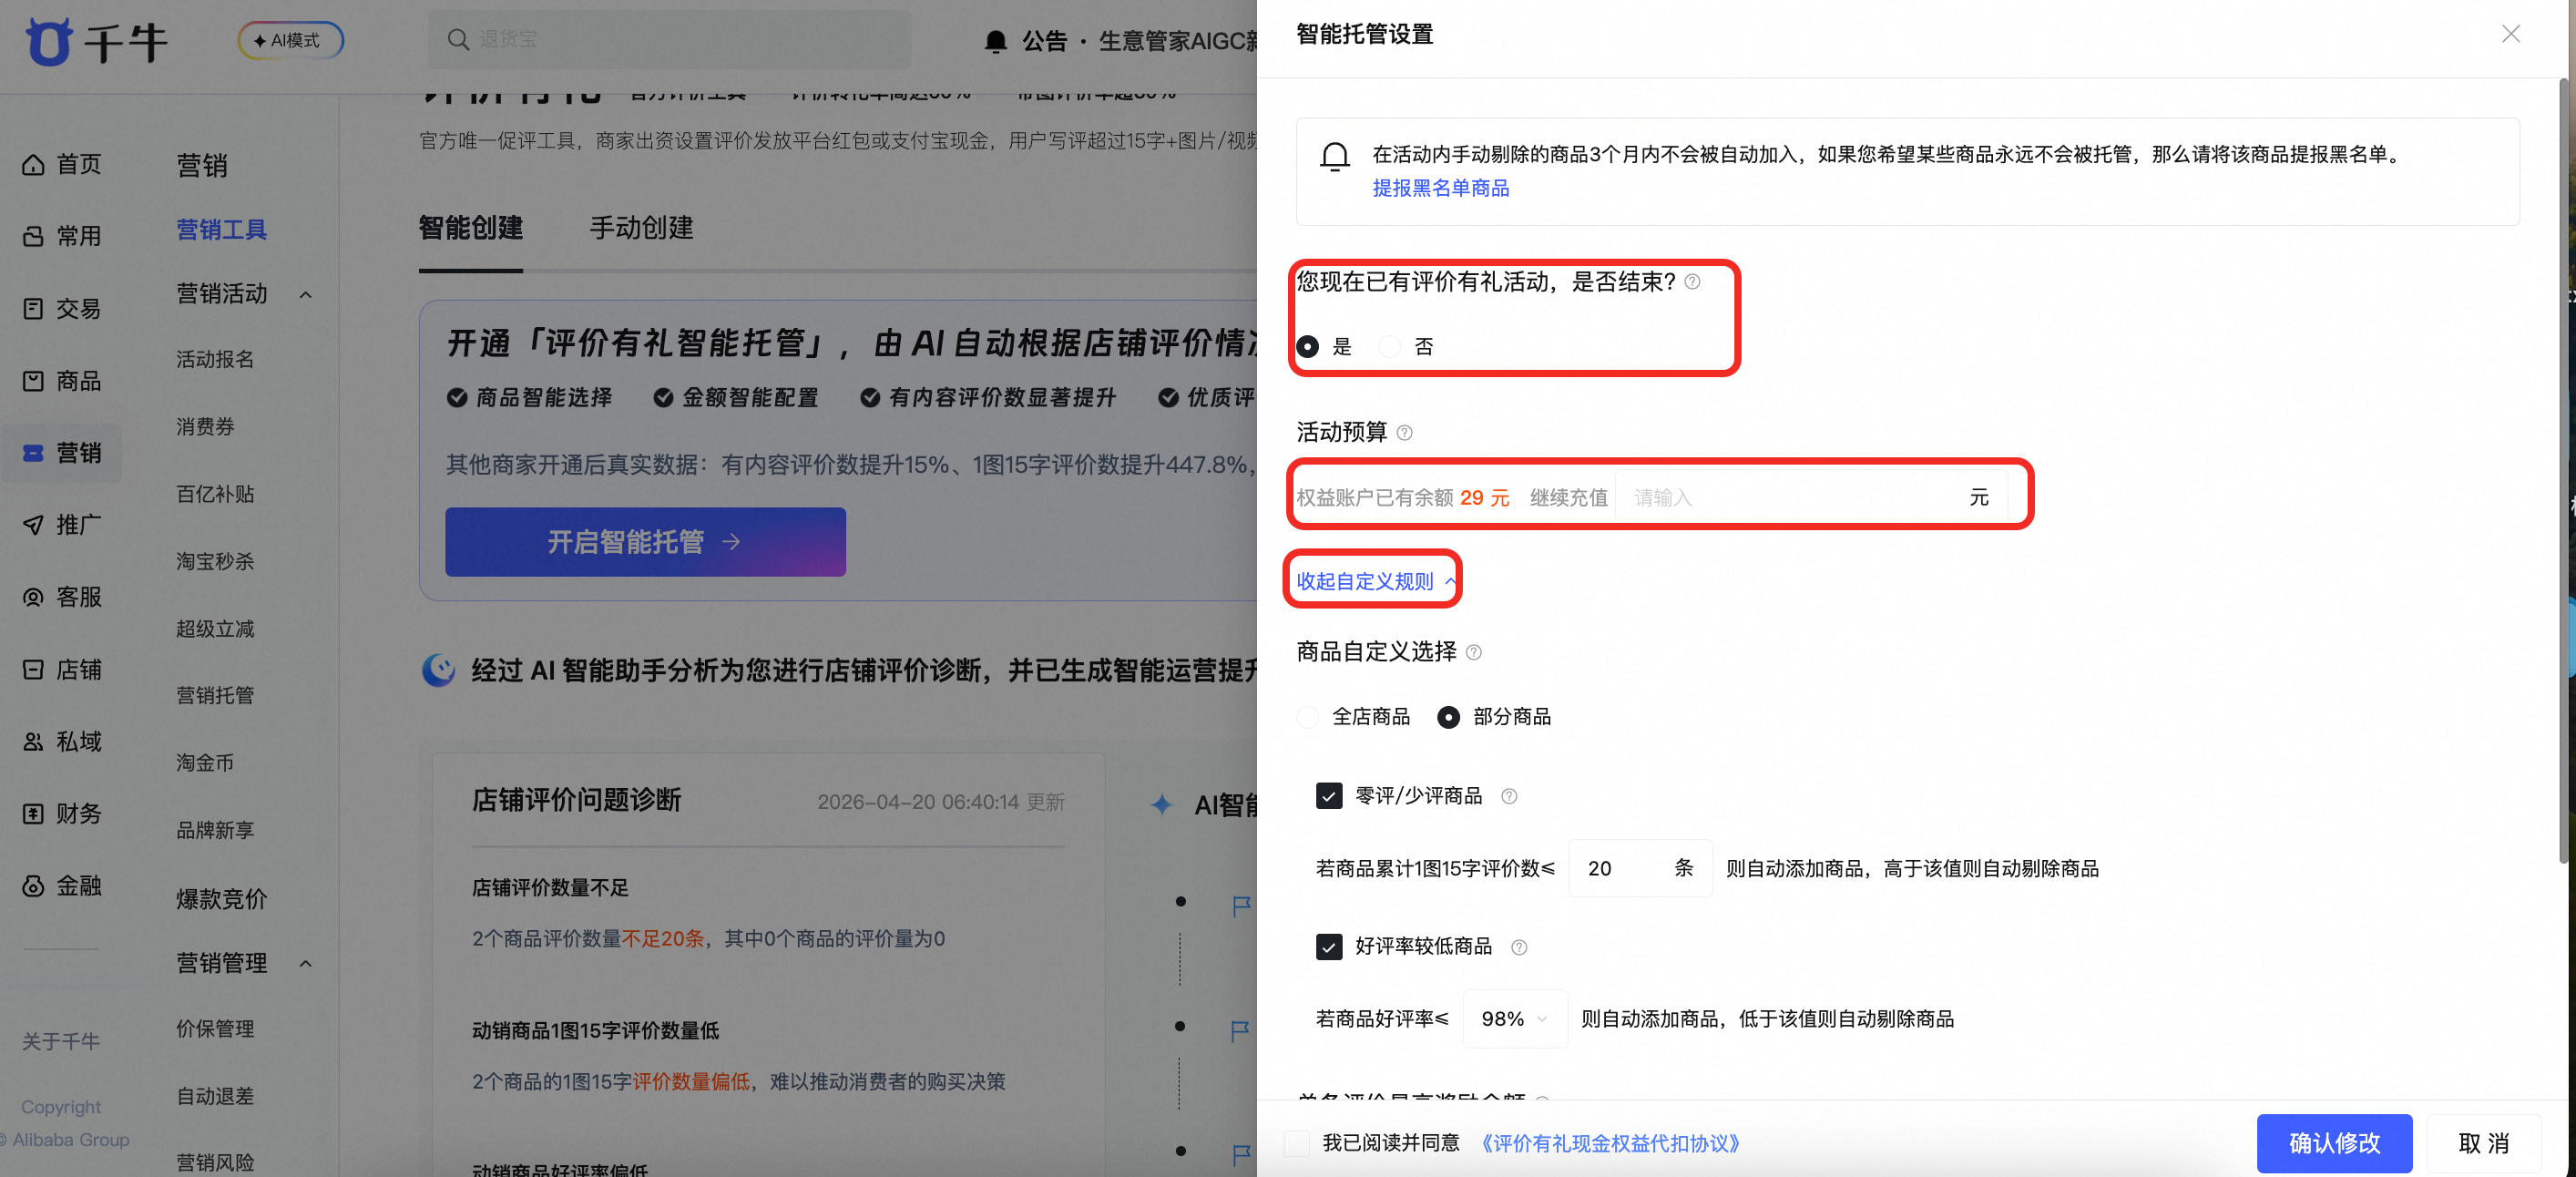Image resolution: width=2576 pixels, height=1177 pixels.
Task: Select 全店商品 radio option
Action: (1307, 717)
